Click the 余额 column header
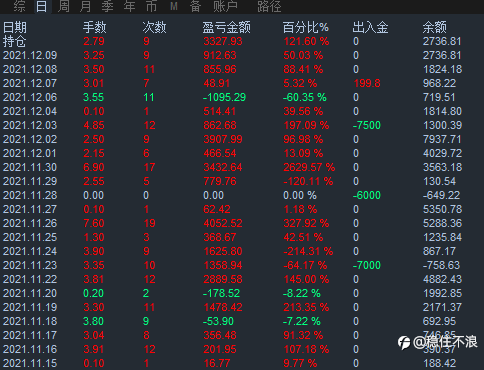484x370 pixels. click(434, 27)
